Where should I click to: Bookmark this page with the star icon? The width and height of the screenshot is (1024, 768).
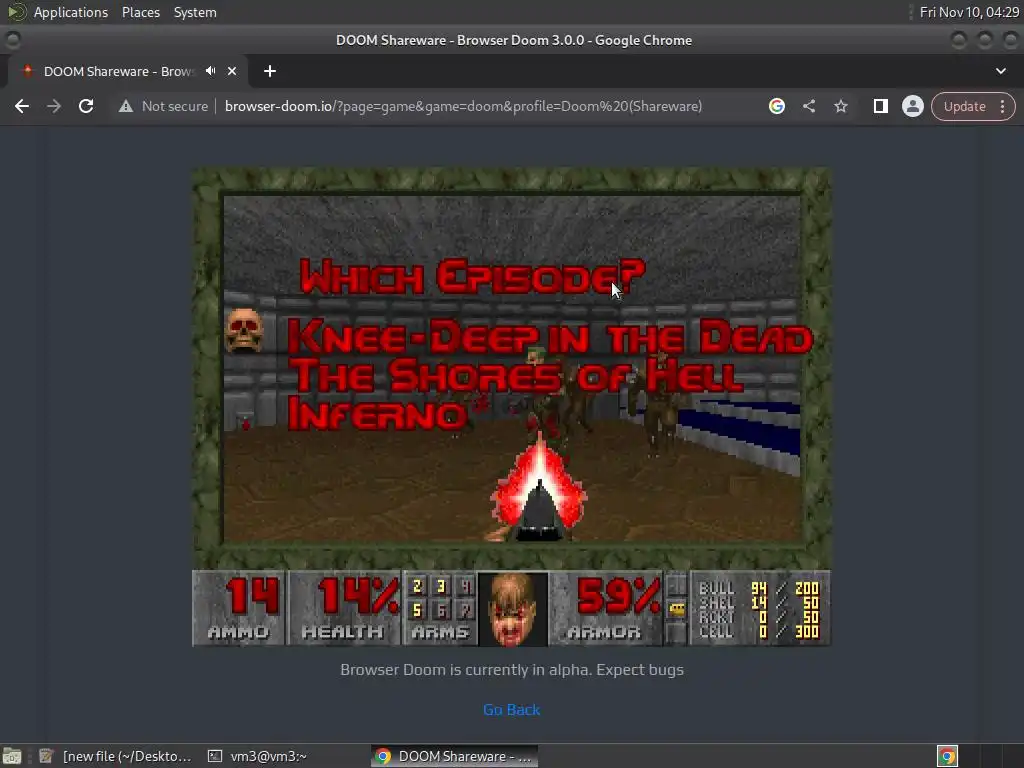tap(840, 106)
